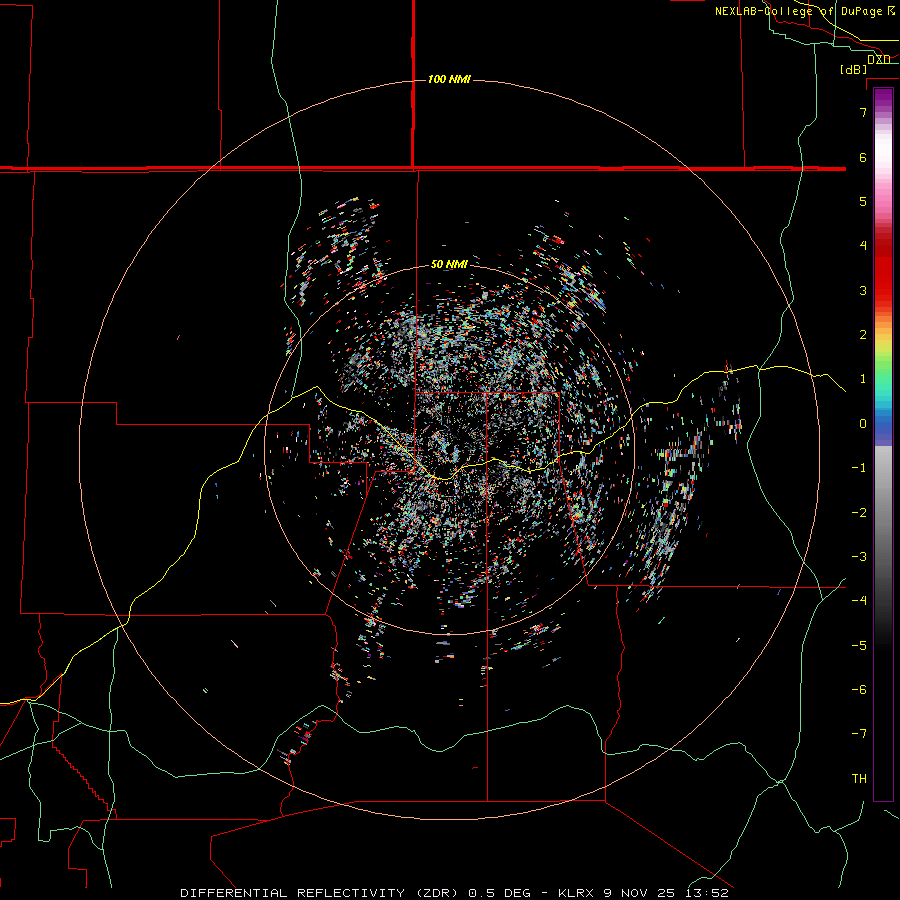Click the 50 NMI range ring label
This screenshot has height=900, width=900.
pyautogui.click(x=449, y=264)
